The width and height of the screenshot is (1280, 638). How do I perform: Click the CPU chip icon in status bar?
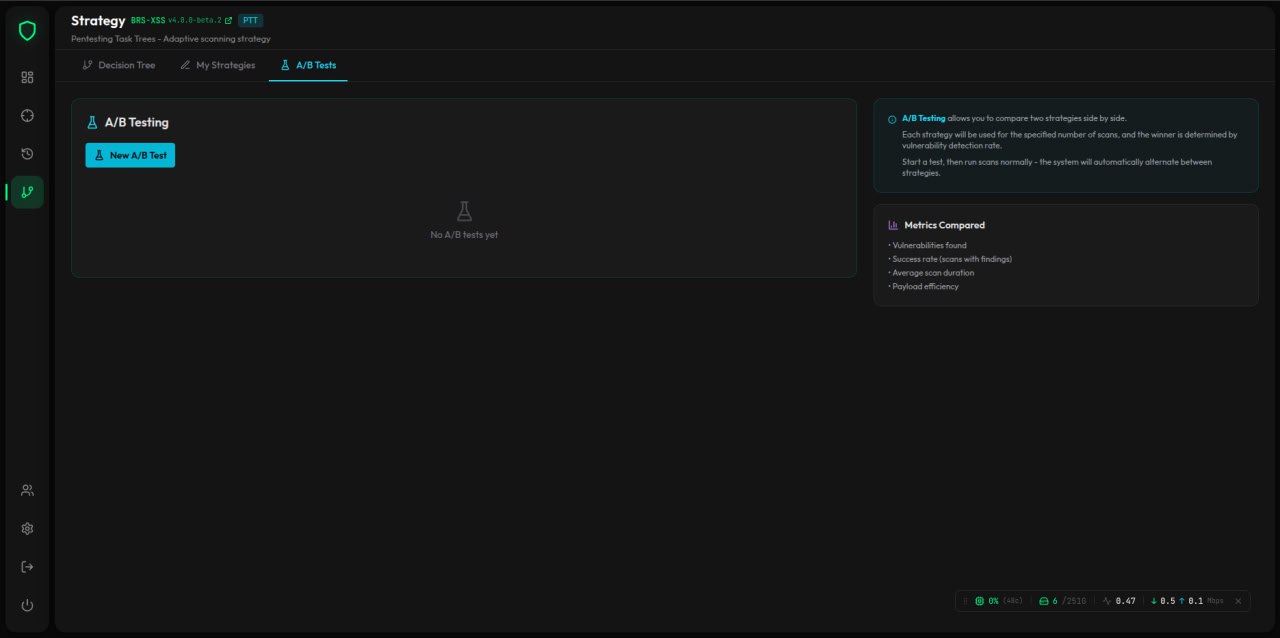pos(980,601)
